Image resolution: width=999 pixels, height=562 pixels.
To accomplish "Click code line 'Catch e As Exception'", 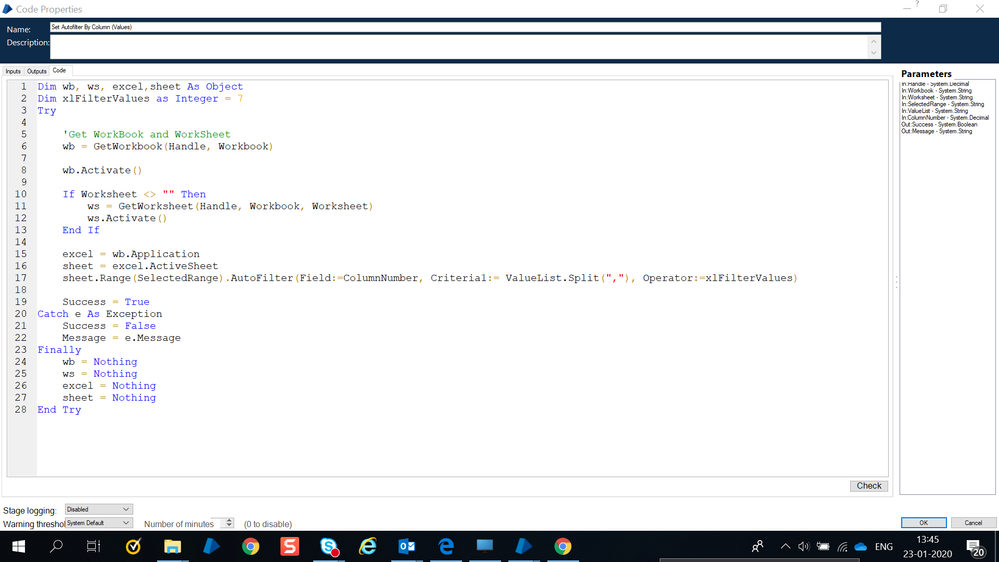I will (99, 314).
